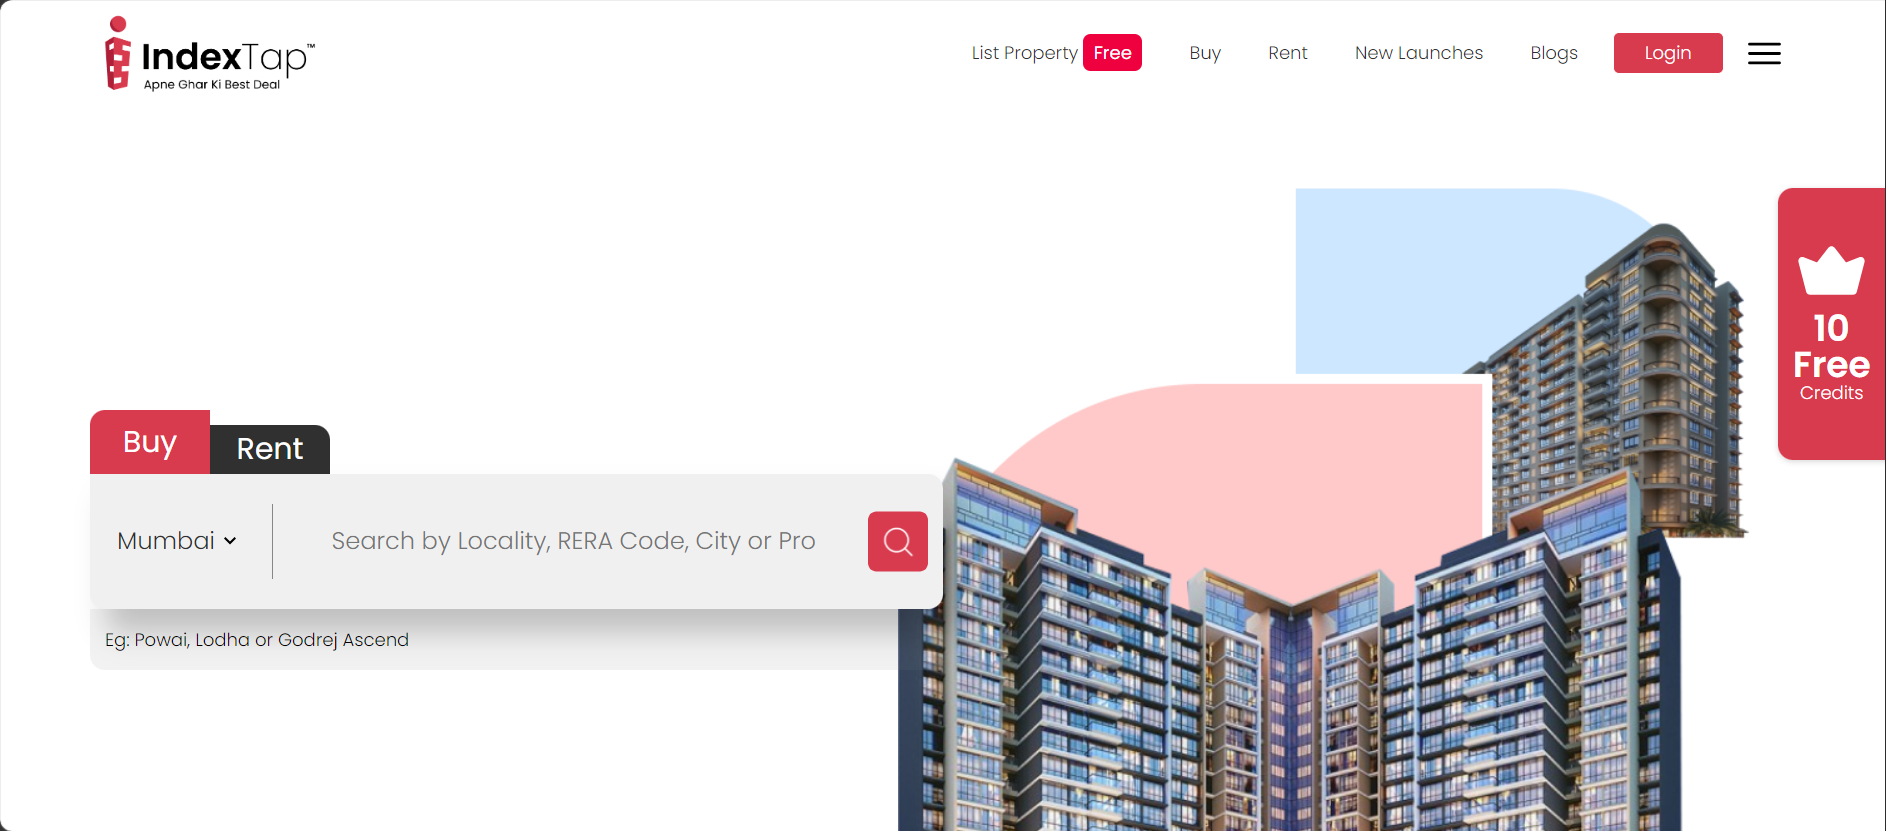Image resolution: width=1886 pixels, height=831 pixels.
Task: Open Buy in the top navigation
Action: 1205,53
